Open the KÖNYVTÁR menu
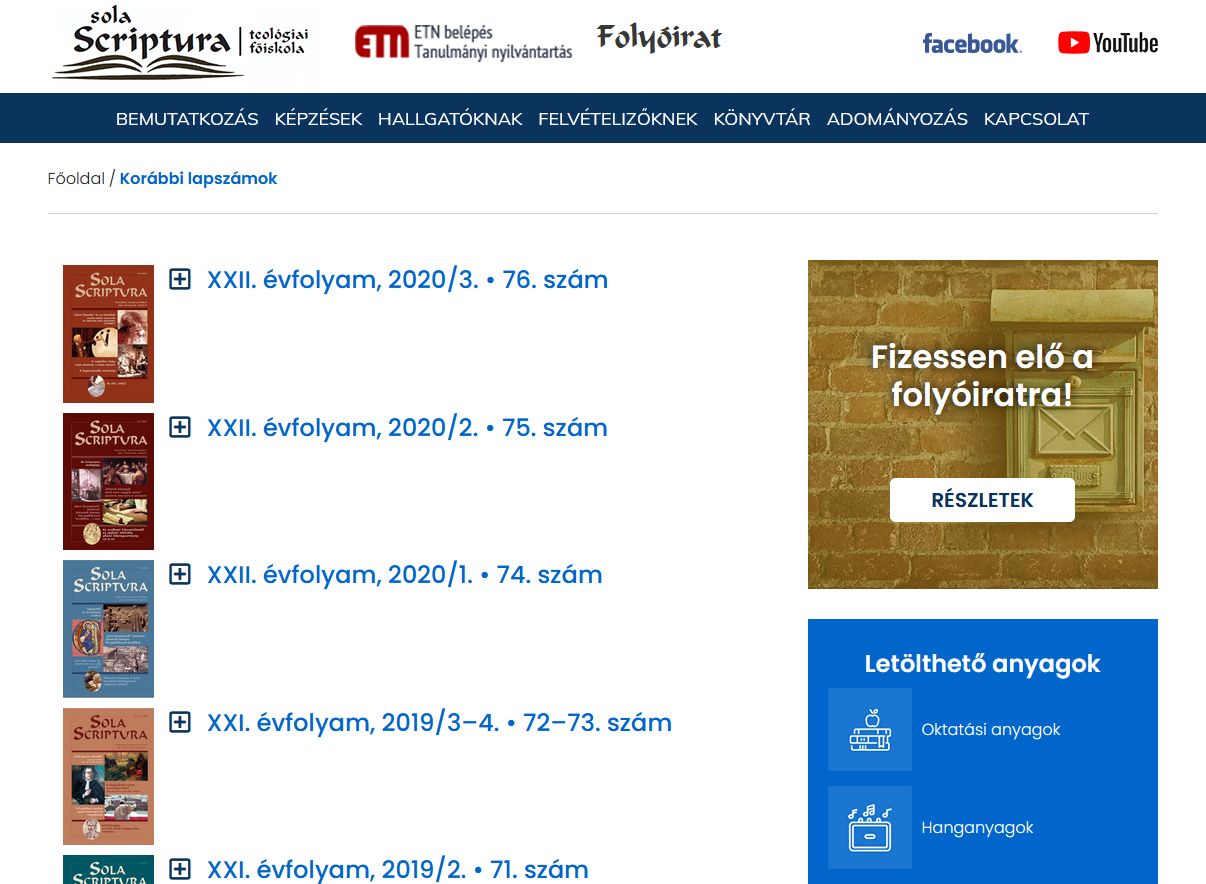 point(762,119)
